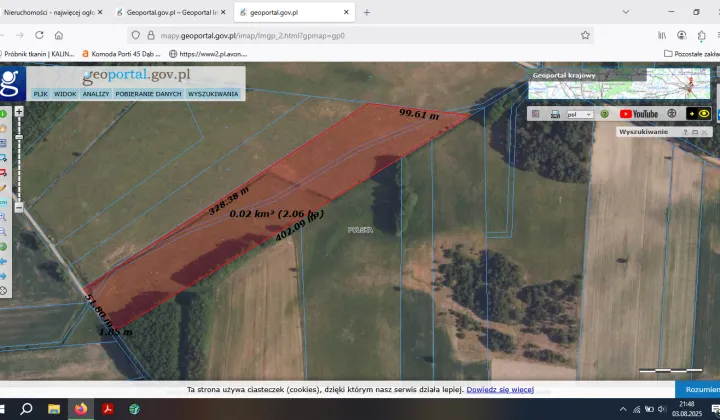Image resolution: width=720 pixels, height=420 pixels.
Task: Click the zoom in plus button on map slider
Action: tap(19, 111)
